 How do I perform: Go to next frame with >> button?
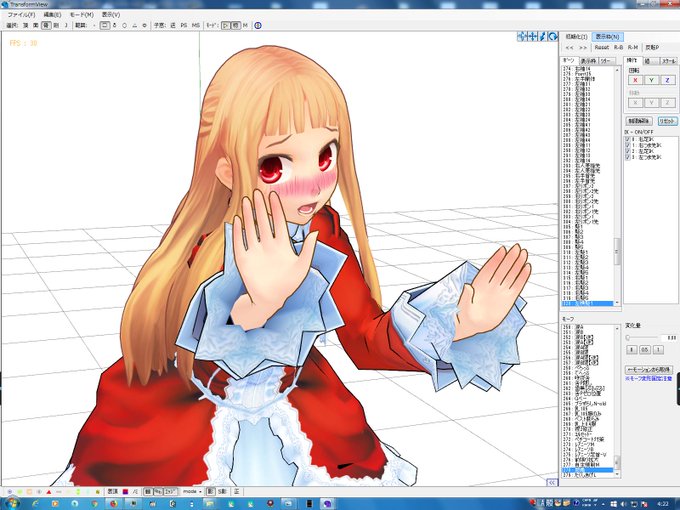point(583,48)
